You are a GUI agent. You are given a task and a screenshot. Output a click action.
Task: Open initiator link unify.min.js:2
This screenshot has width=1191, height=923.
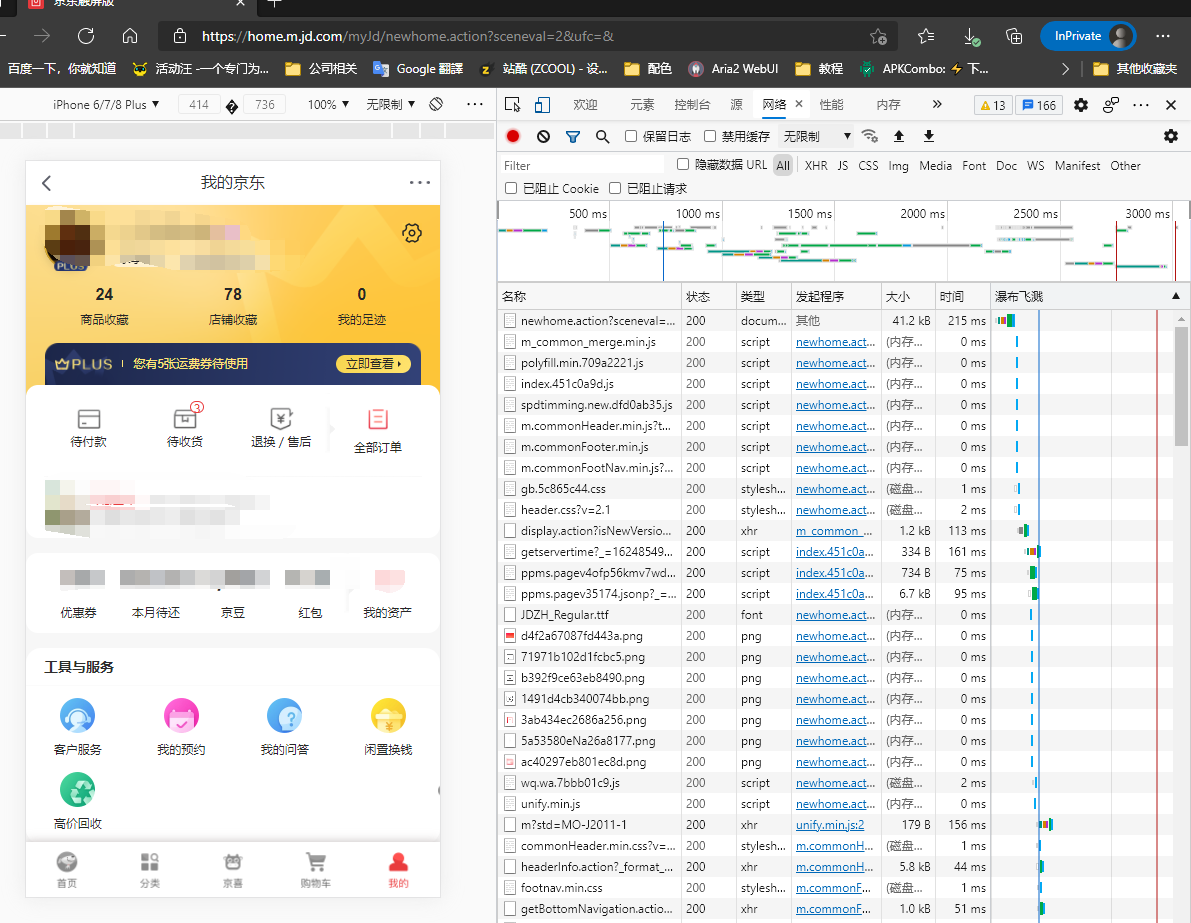click(x=829, y=825)
